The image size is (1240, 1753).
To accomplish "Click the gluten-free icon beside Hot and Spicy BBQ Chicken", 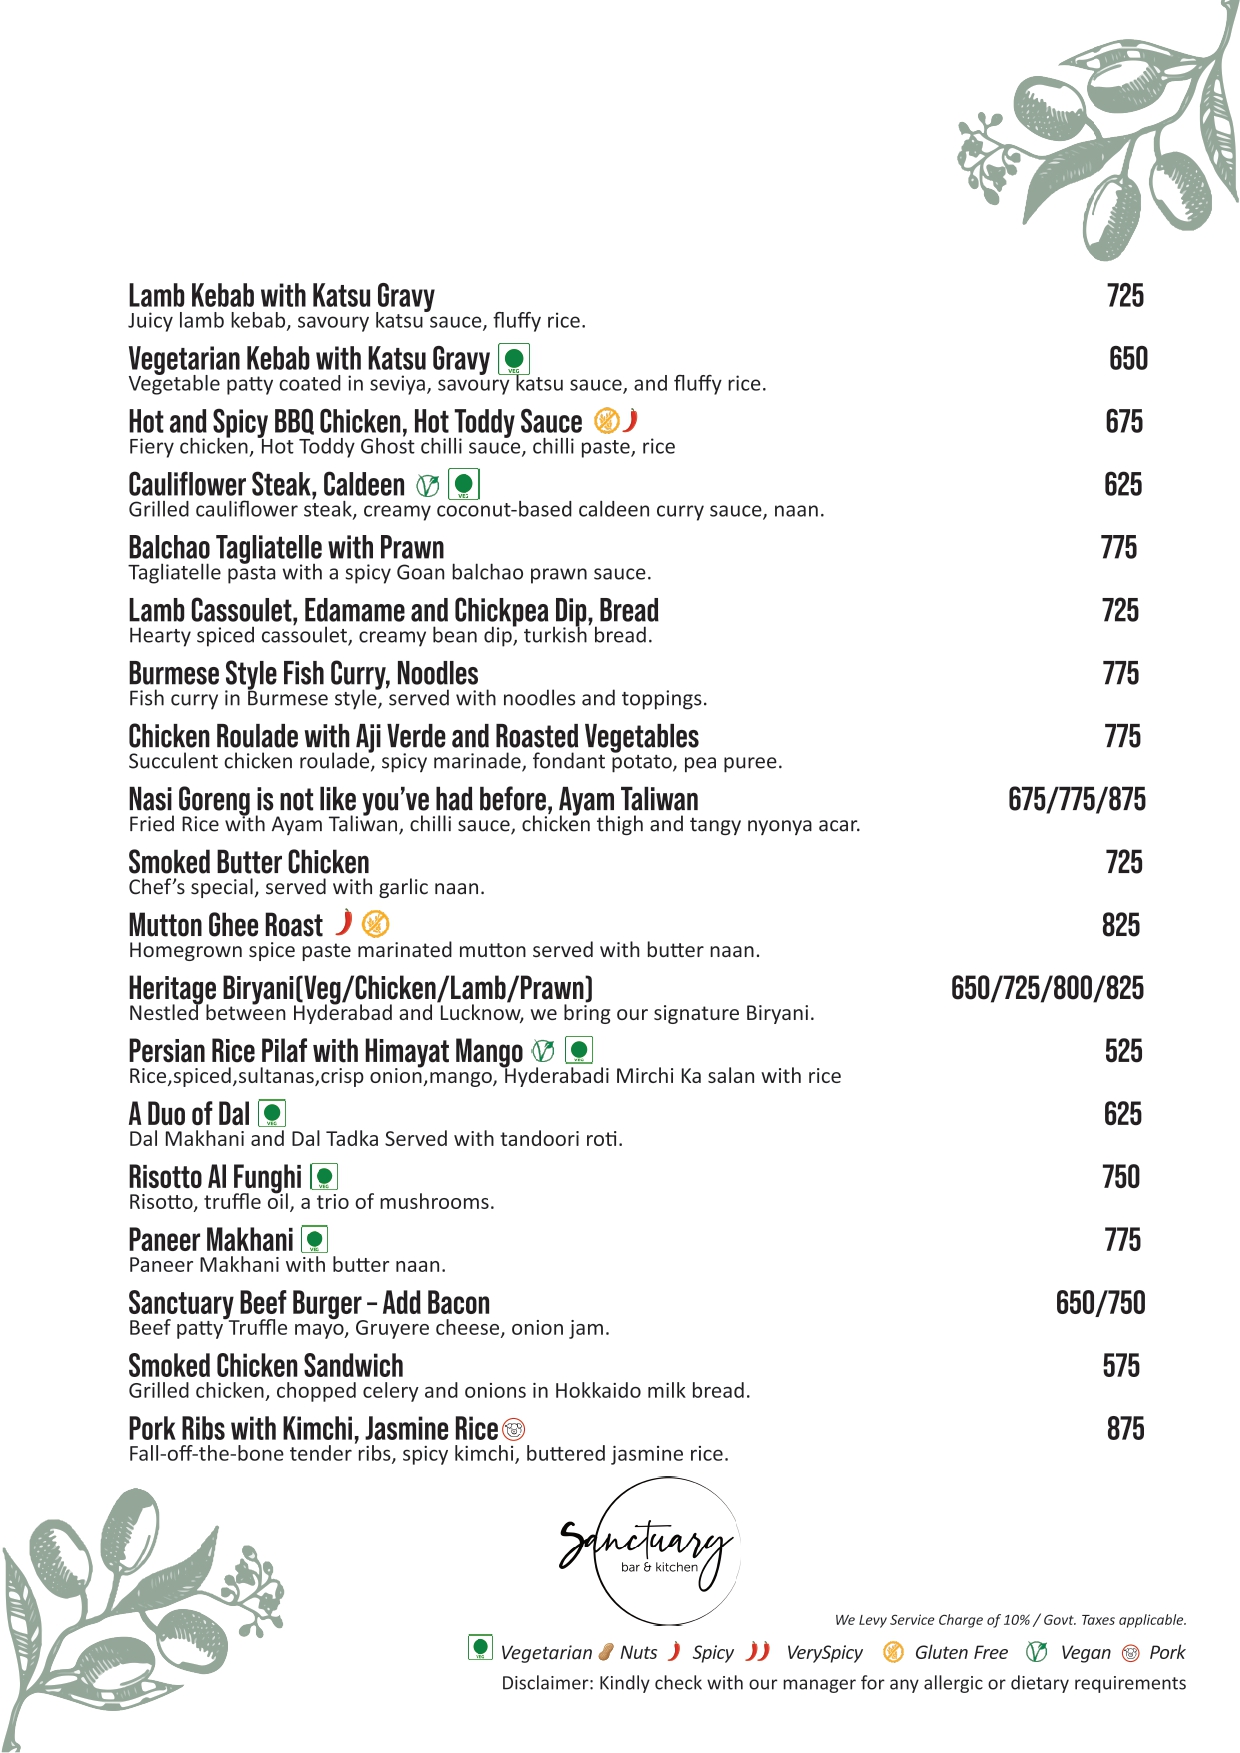I will pyautogui.click(x=605, y=421).
